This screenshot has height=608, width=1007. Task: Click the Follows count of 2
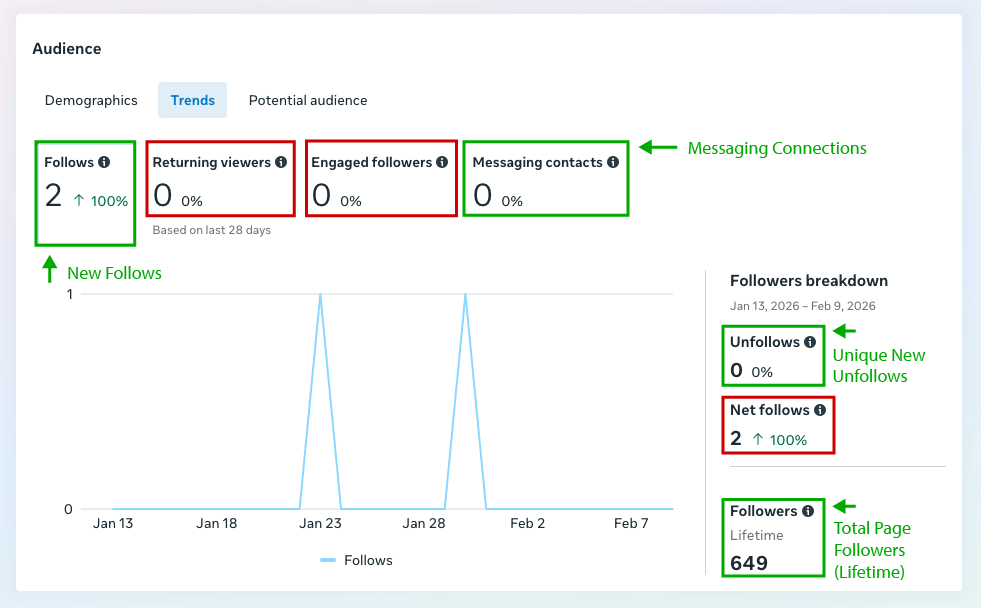[54, 196]
